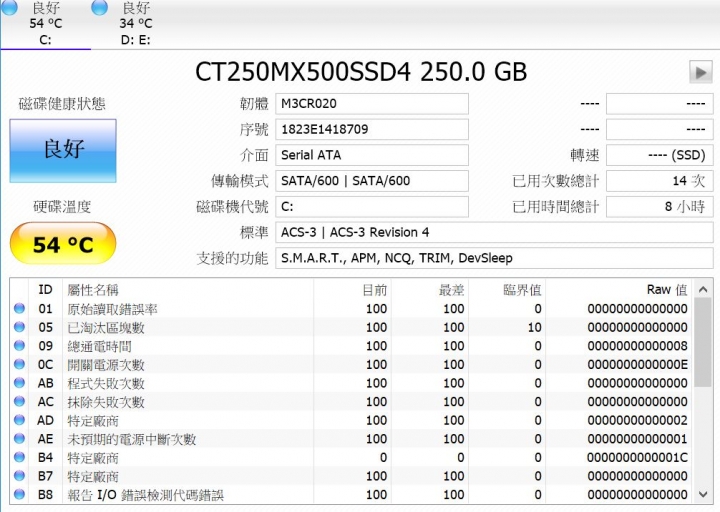Screen dimensions: 720x512
Task: Select the 原始讀取錯誤率 attribute row
Action: tap(352, 309)
